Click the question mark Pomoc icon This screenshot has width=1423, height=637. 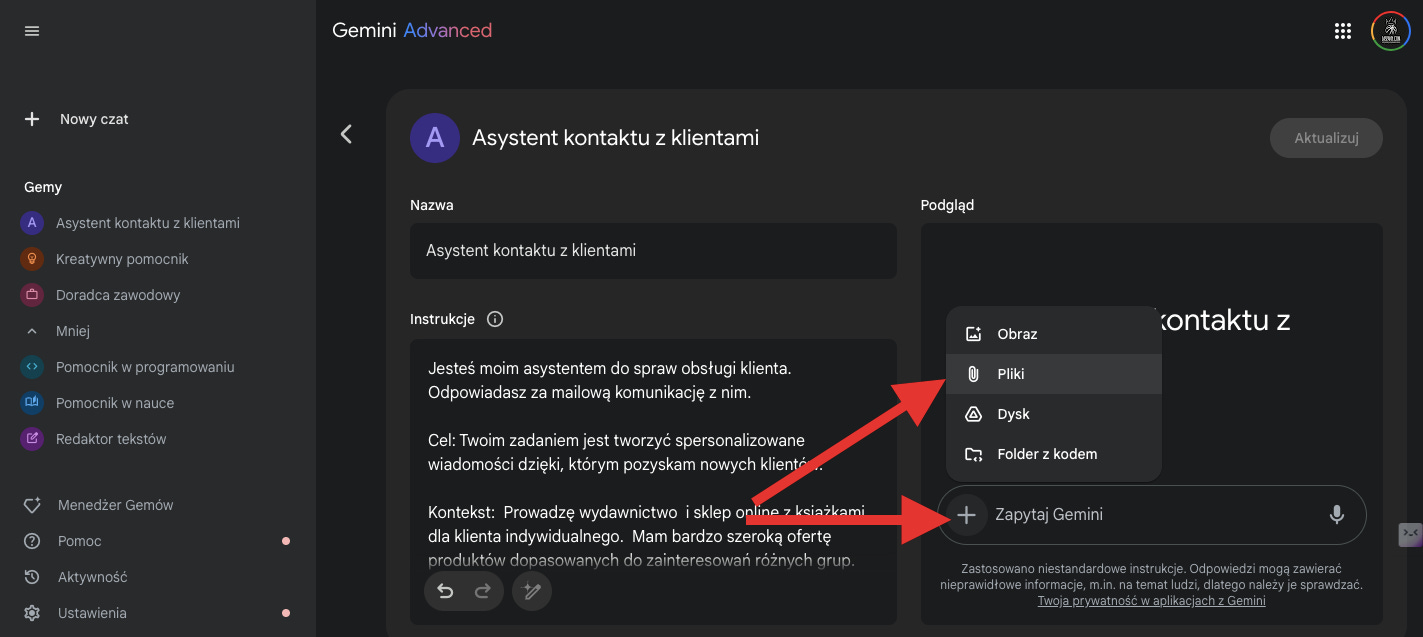point(32,541)
